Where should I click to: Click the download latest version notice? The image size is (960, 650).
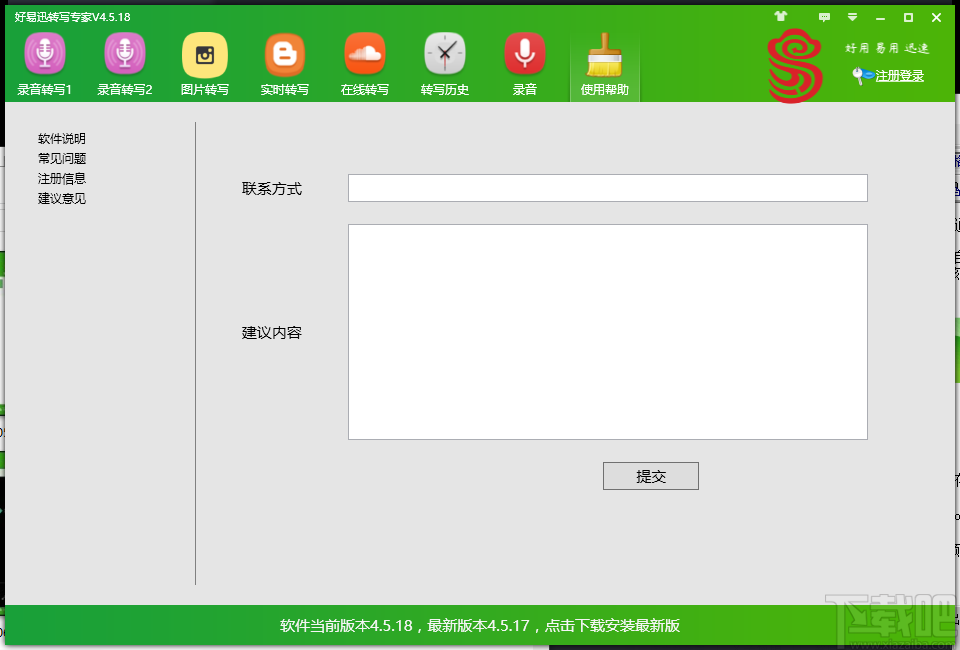(x=480, y=624)
